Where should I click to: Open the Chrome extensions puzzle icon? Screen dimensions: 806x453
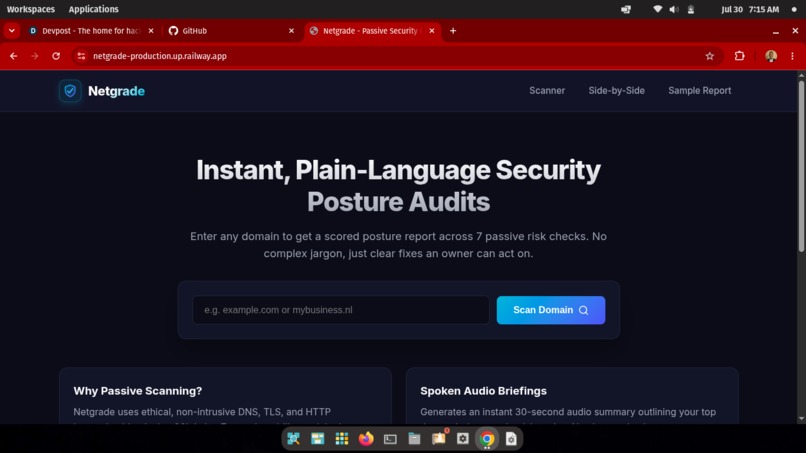click(x=739, y=56)
